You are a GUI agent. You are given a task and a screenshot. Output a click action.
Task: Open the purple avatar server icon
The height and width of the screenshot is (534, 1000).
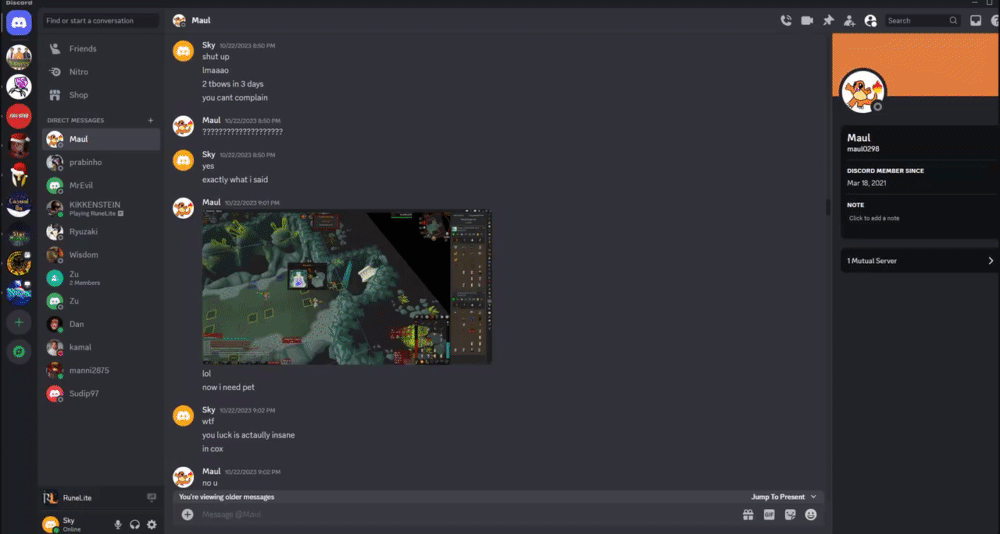18,86
